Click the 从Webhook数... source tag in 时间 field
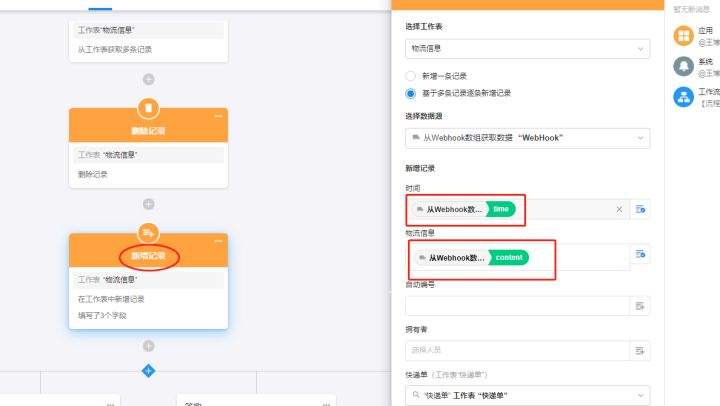Screen dimensions: 720x406 [450, 209]
